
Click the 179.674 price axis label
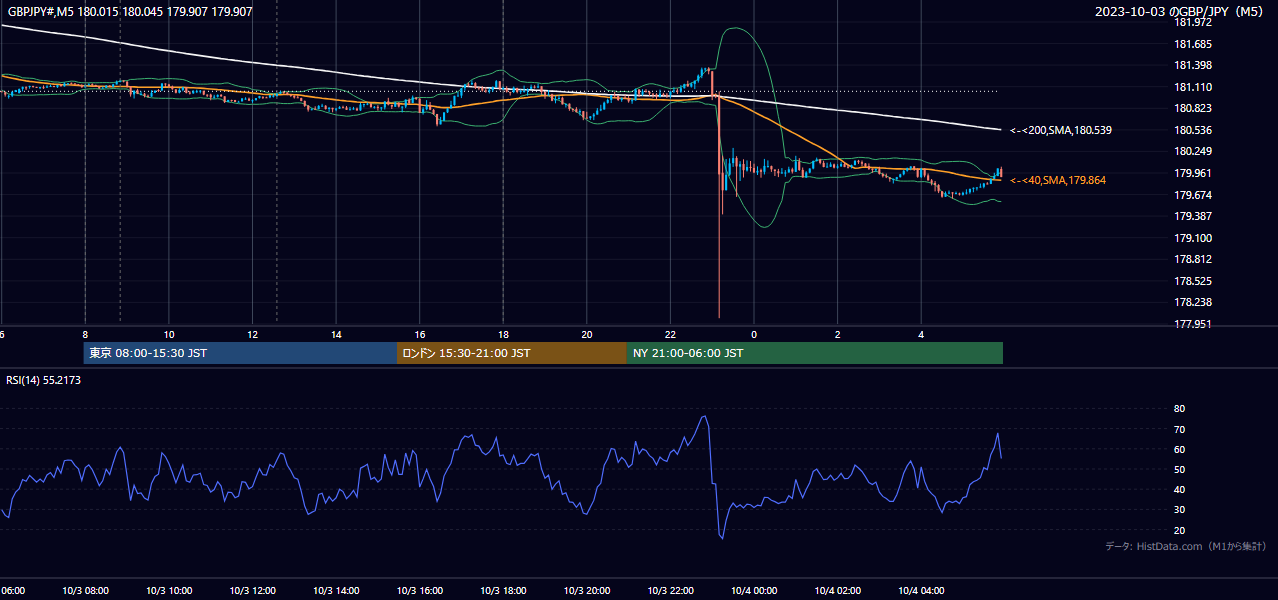1192,195
